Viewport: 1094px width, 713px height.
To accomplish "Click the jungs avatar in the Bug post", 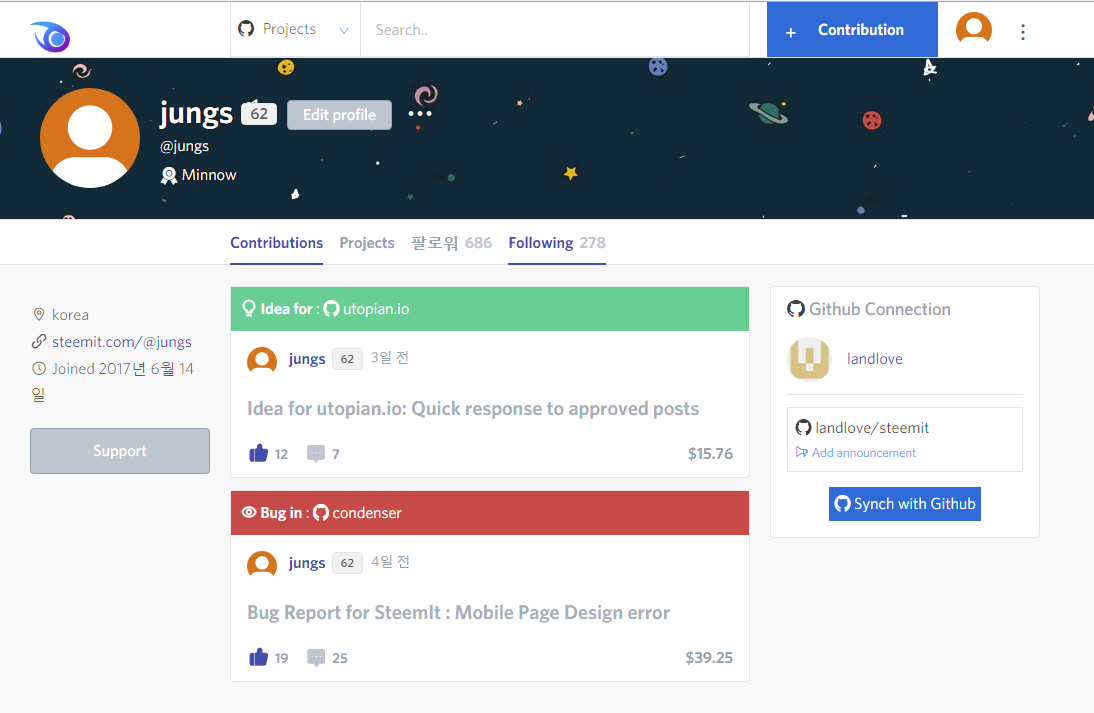I will [x=262, y=563].
